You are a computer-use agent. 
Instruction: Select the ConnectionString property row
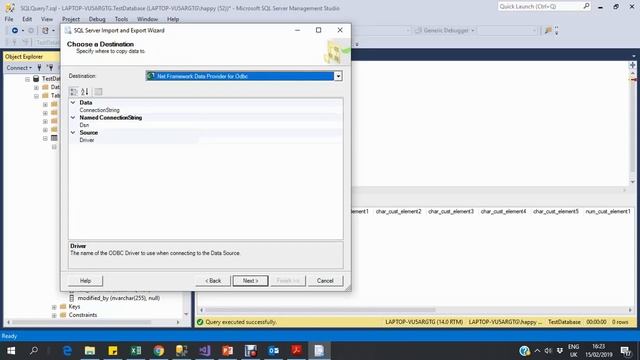pos(206,110)
